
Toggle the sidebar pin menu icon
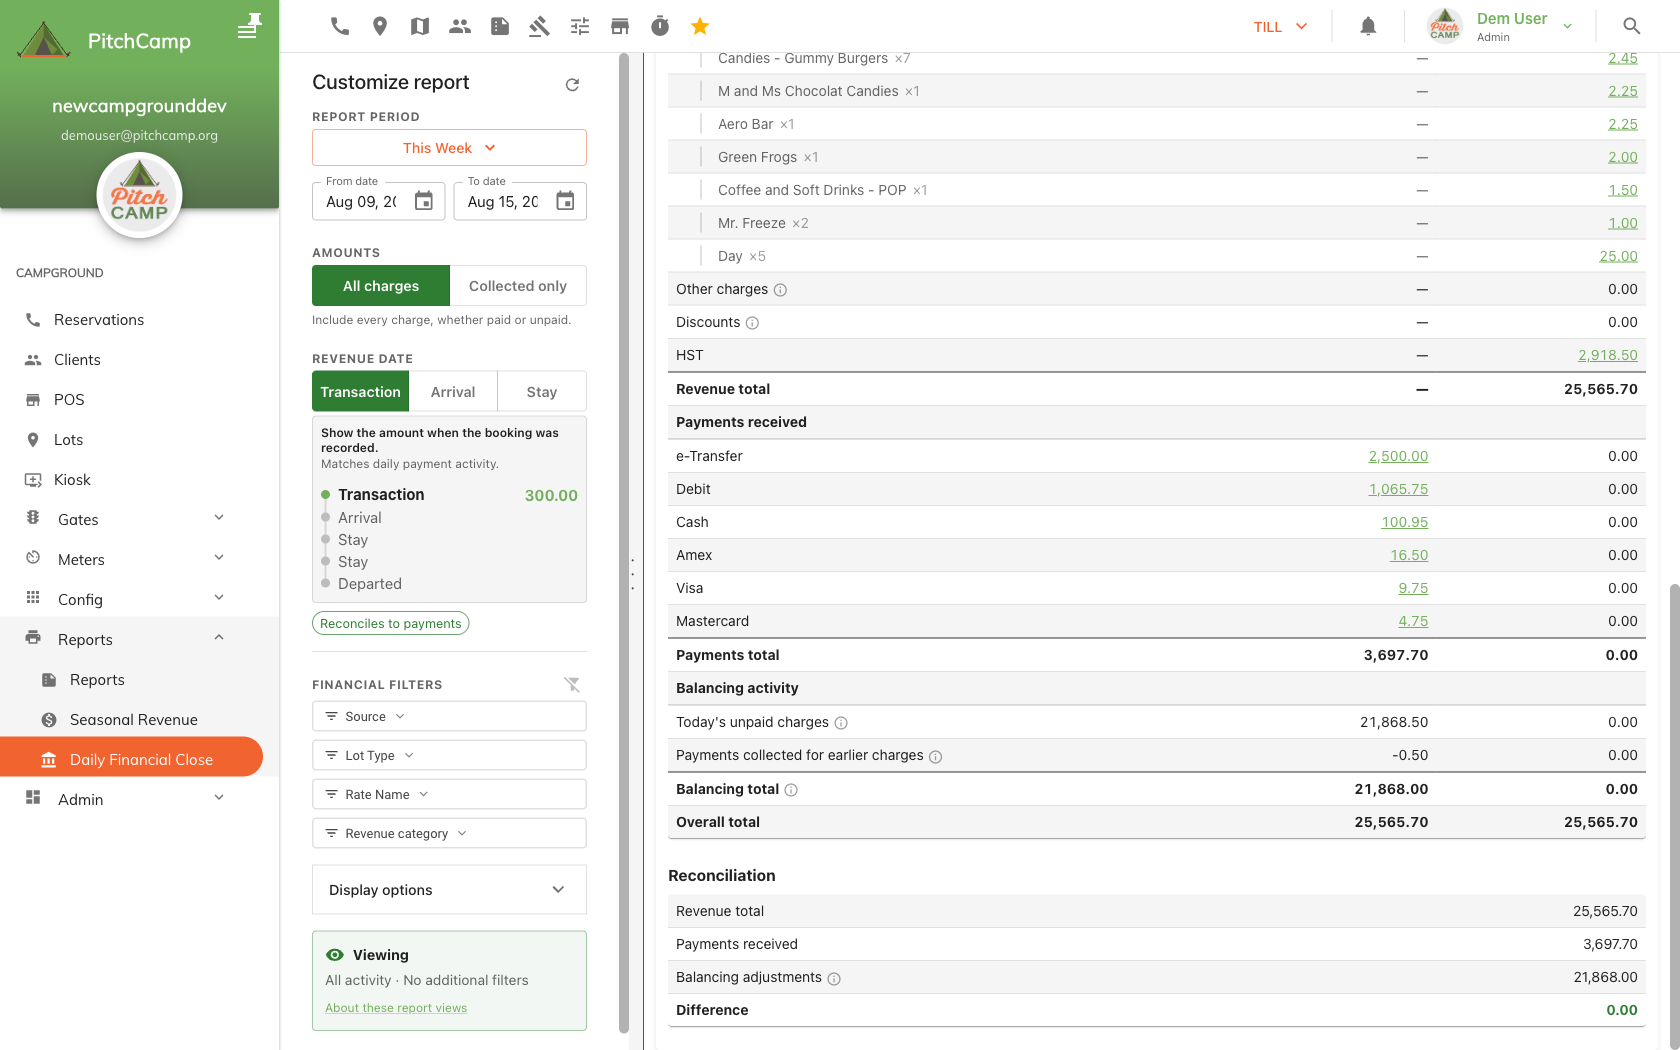249,25
